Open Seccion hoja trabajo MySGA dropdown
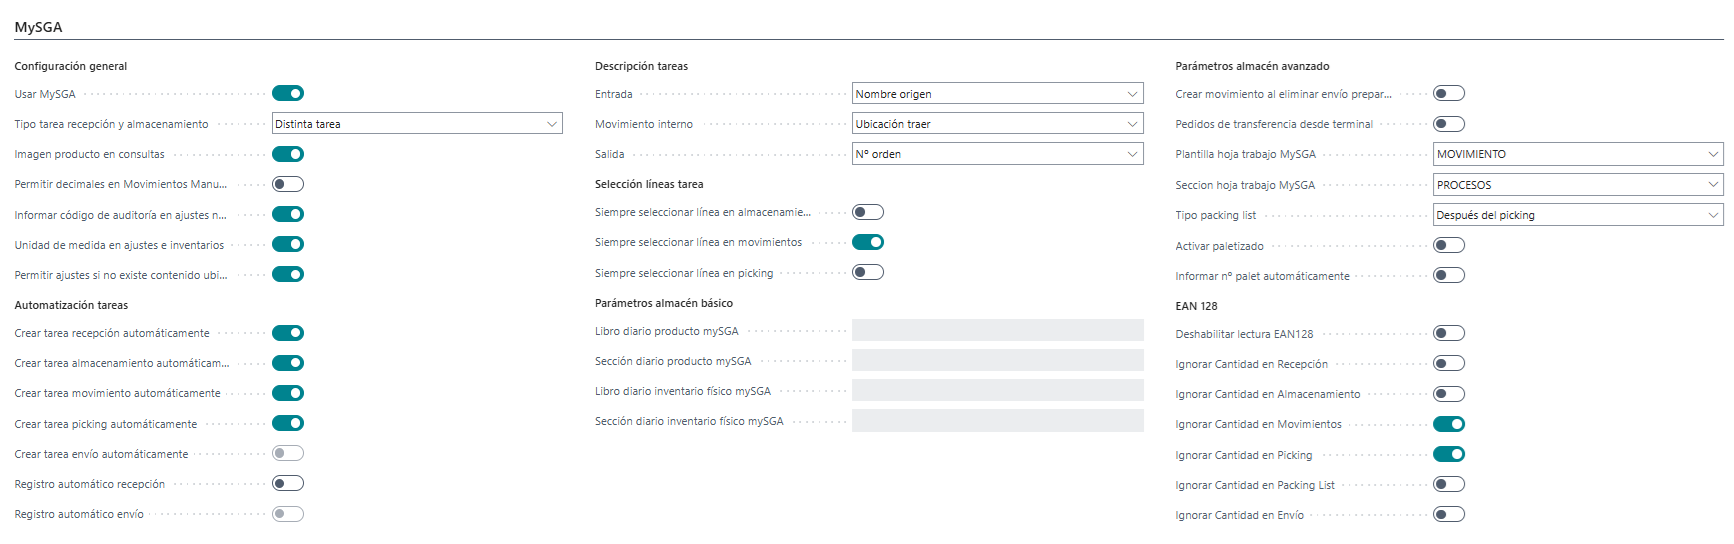 [x=1578, y=185]
